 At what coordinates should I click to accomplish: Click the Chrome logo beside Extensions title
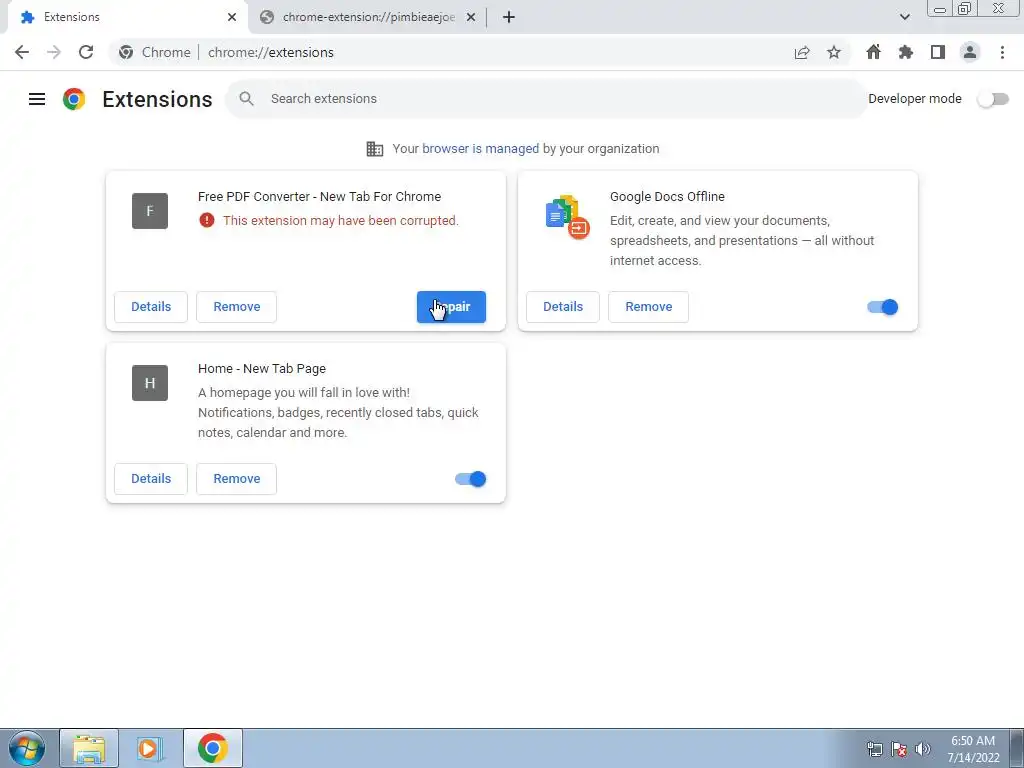click(x=74, y=99)
